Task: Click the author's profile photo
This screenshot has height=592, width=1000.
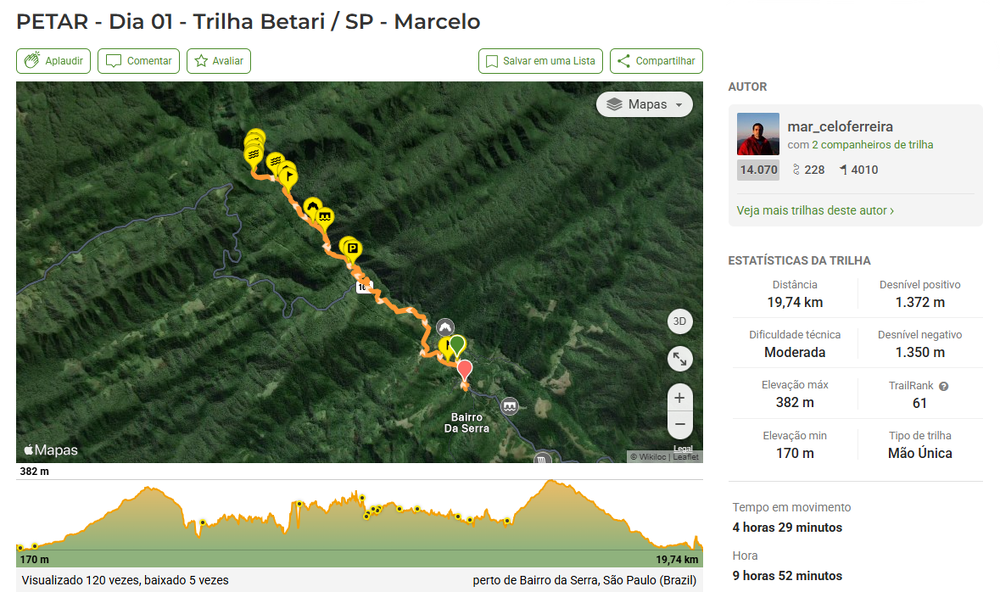Action: coord(758,134)
